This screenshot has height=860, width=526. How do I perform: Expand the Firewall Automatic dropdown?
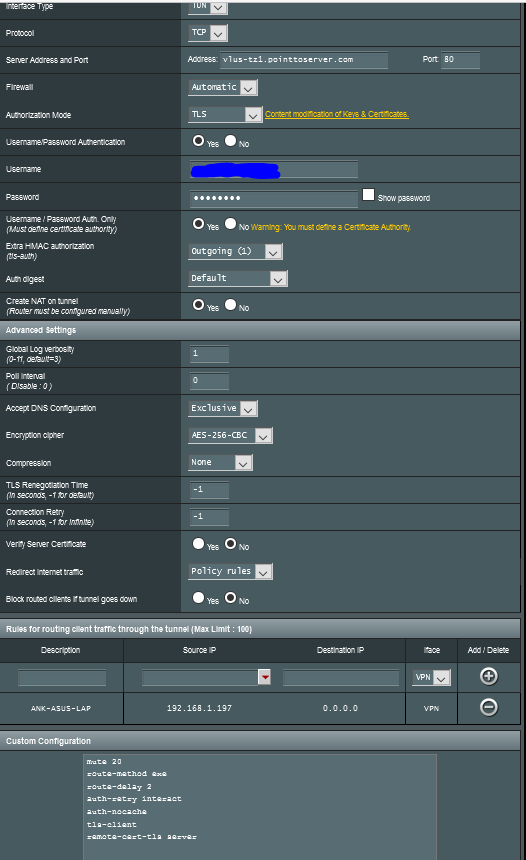[223, 87]
